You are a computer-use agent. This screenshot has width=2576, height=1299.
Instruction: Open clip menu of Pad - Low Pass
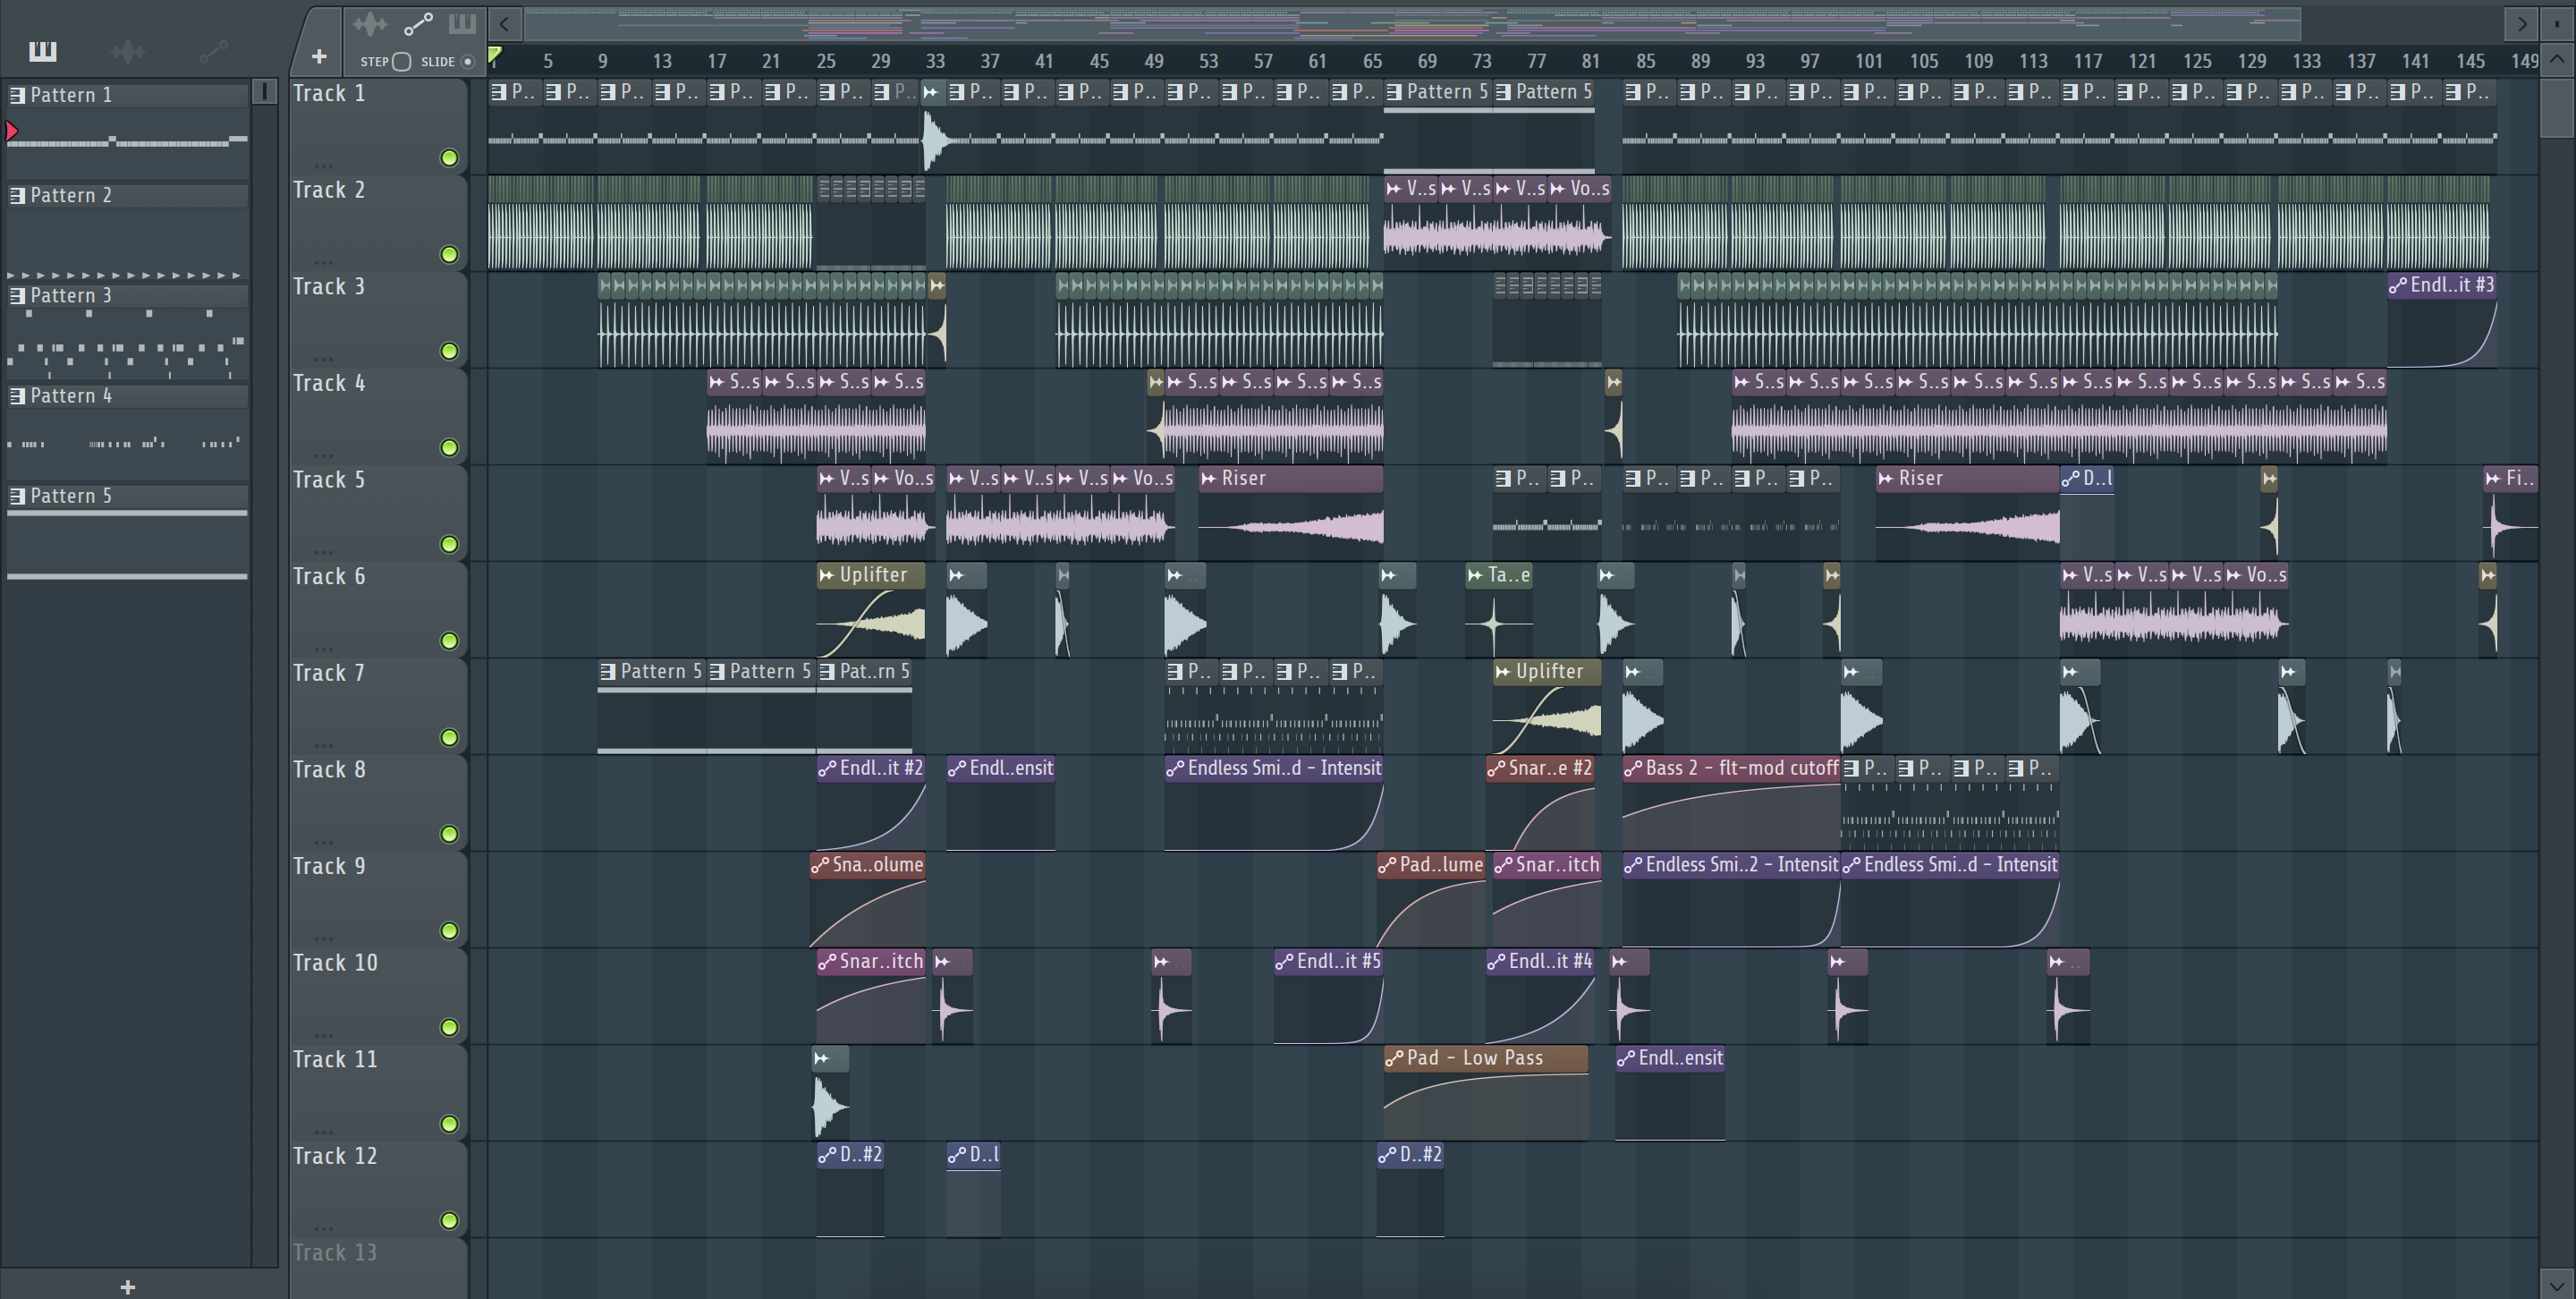tap(1394, 1058)
